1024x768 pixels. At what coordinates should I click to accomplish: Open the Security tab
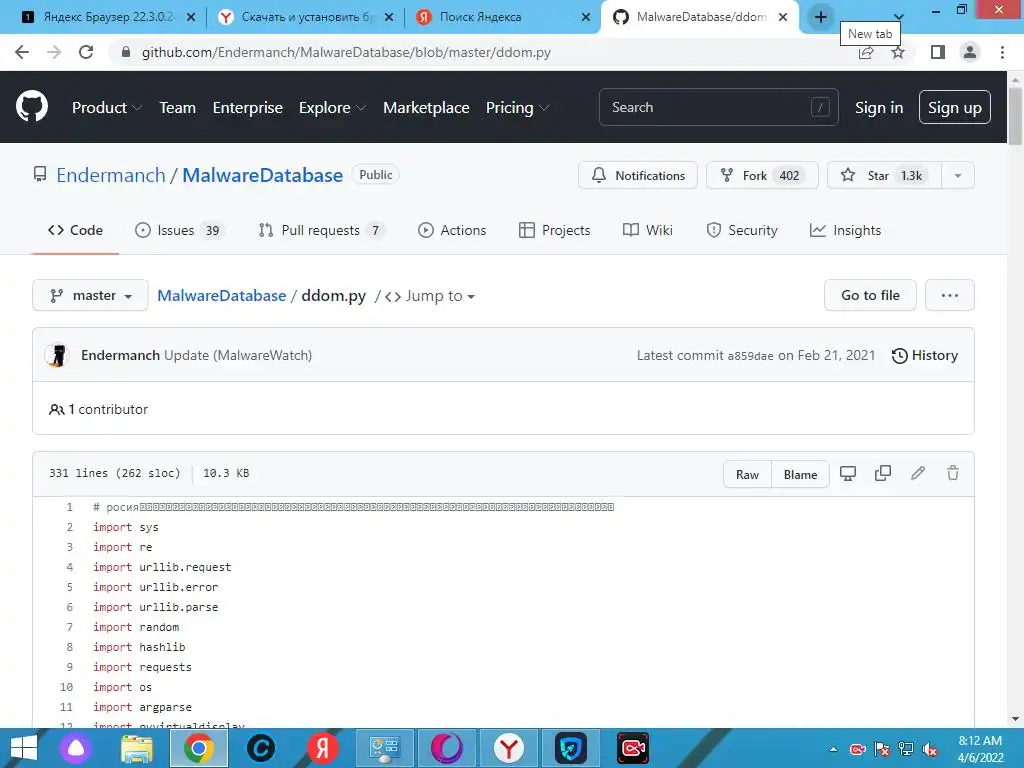742,230
